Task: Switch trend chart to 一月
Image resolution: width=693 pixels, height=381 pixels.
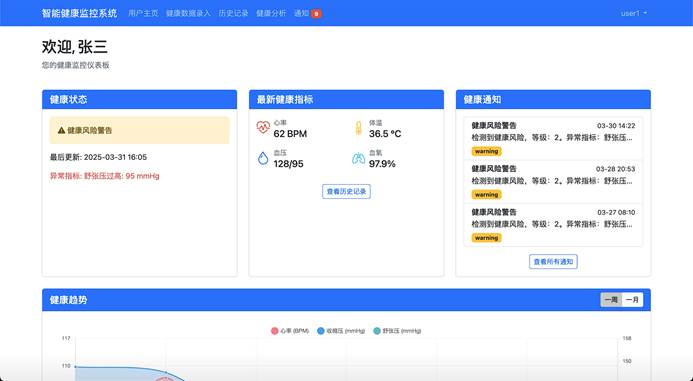Action: (632, 300)
